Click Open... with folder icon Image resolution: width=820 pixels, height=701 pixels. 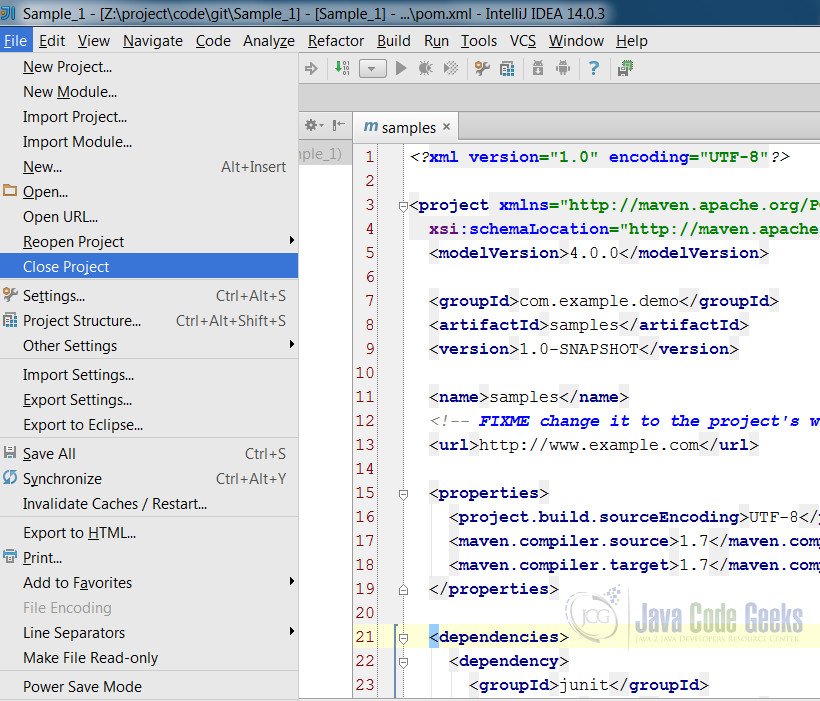pos(149,192)
